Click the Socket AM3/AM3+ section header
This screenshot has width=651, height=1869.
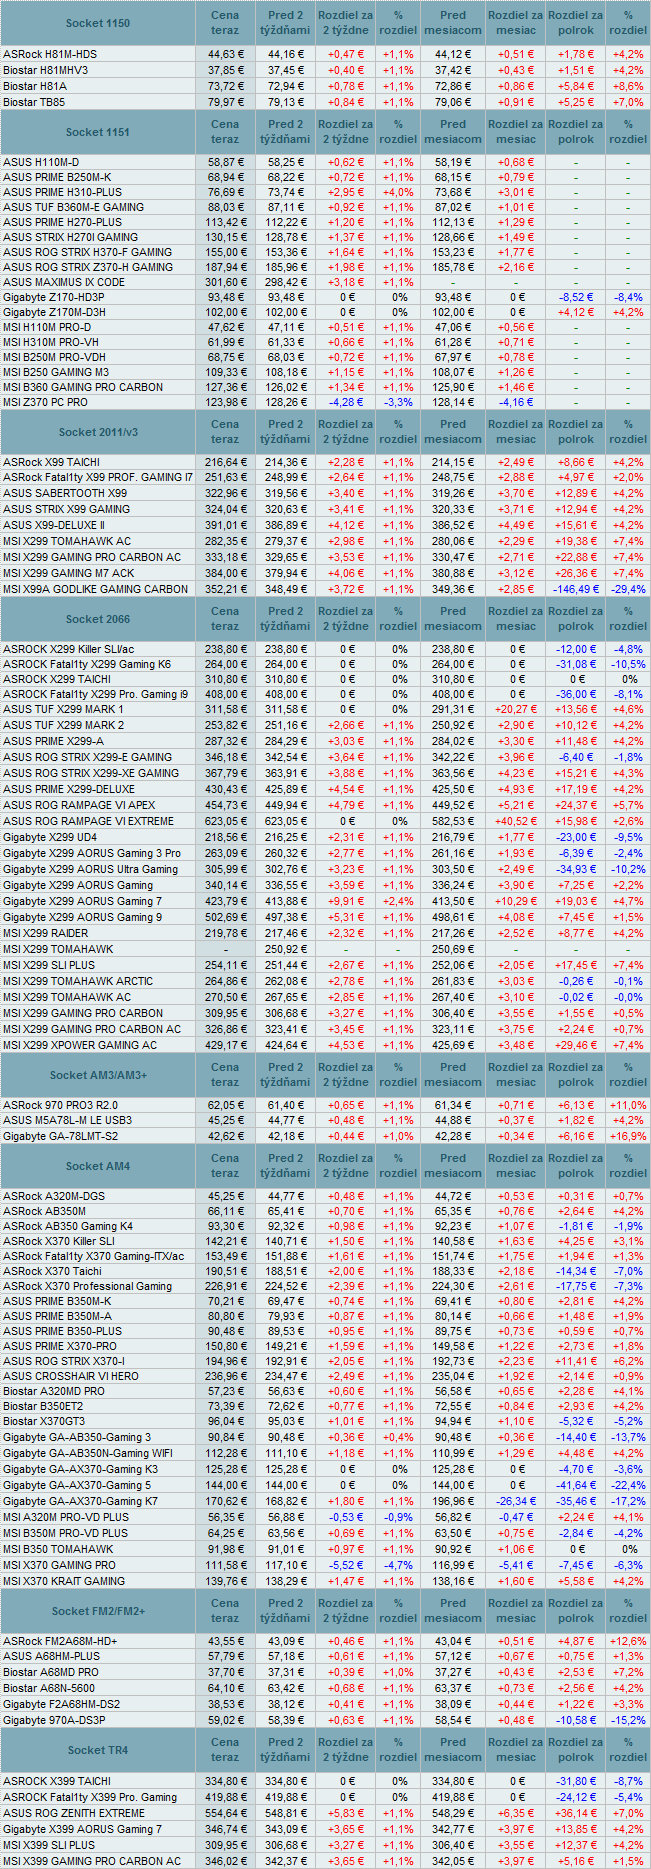[98, 1075]
